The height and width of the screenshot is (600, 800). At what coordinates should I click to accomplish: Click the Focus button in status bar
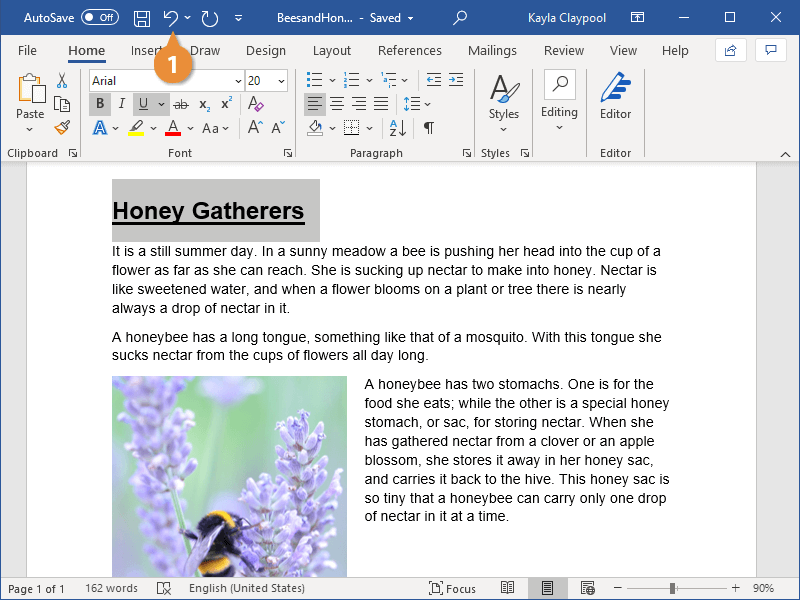(x=453, y=588)
